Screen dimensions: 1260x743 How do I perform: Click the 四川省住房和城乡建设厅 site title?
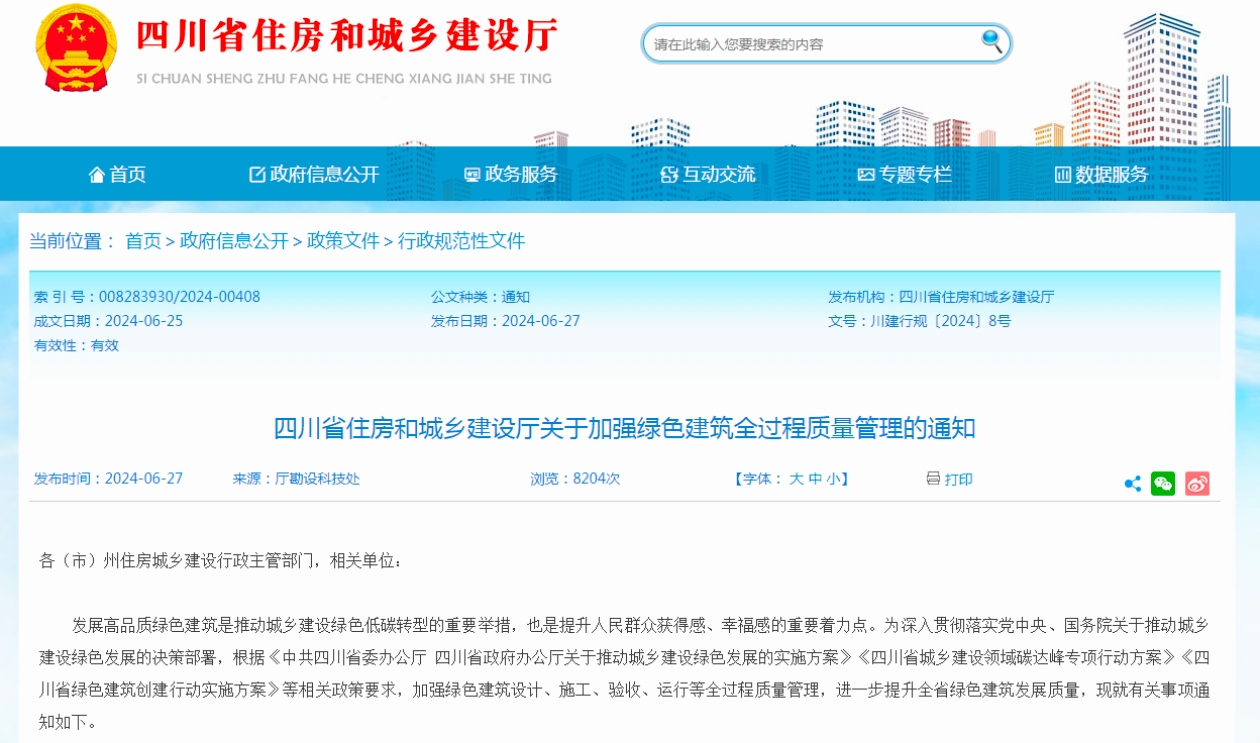point(345,37)
